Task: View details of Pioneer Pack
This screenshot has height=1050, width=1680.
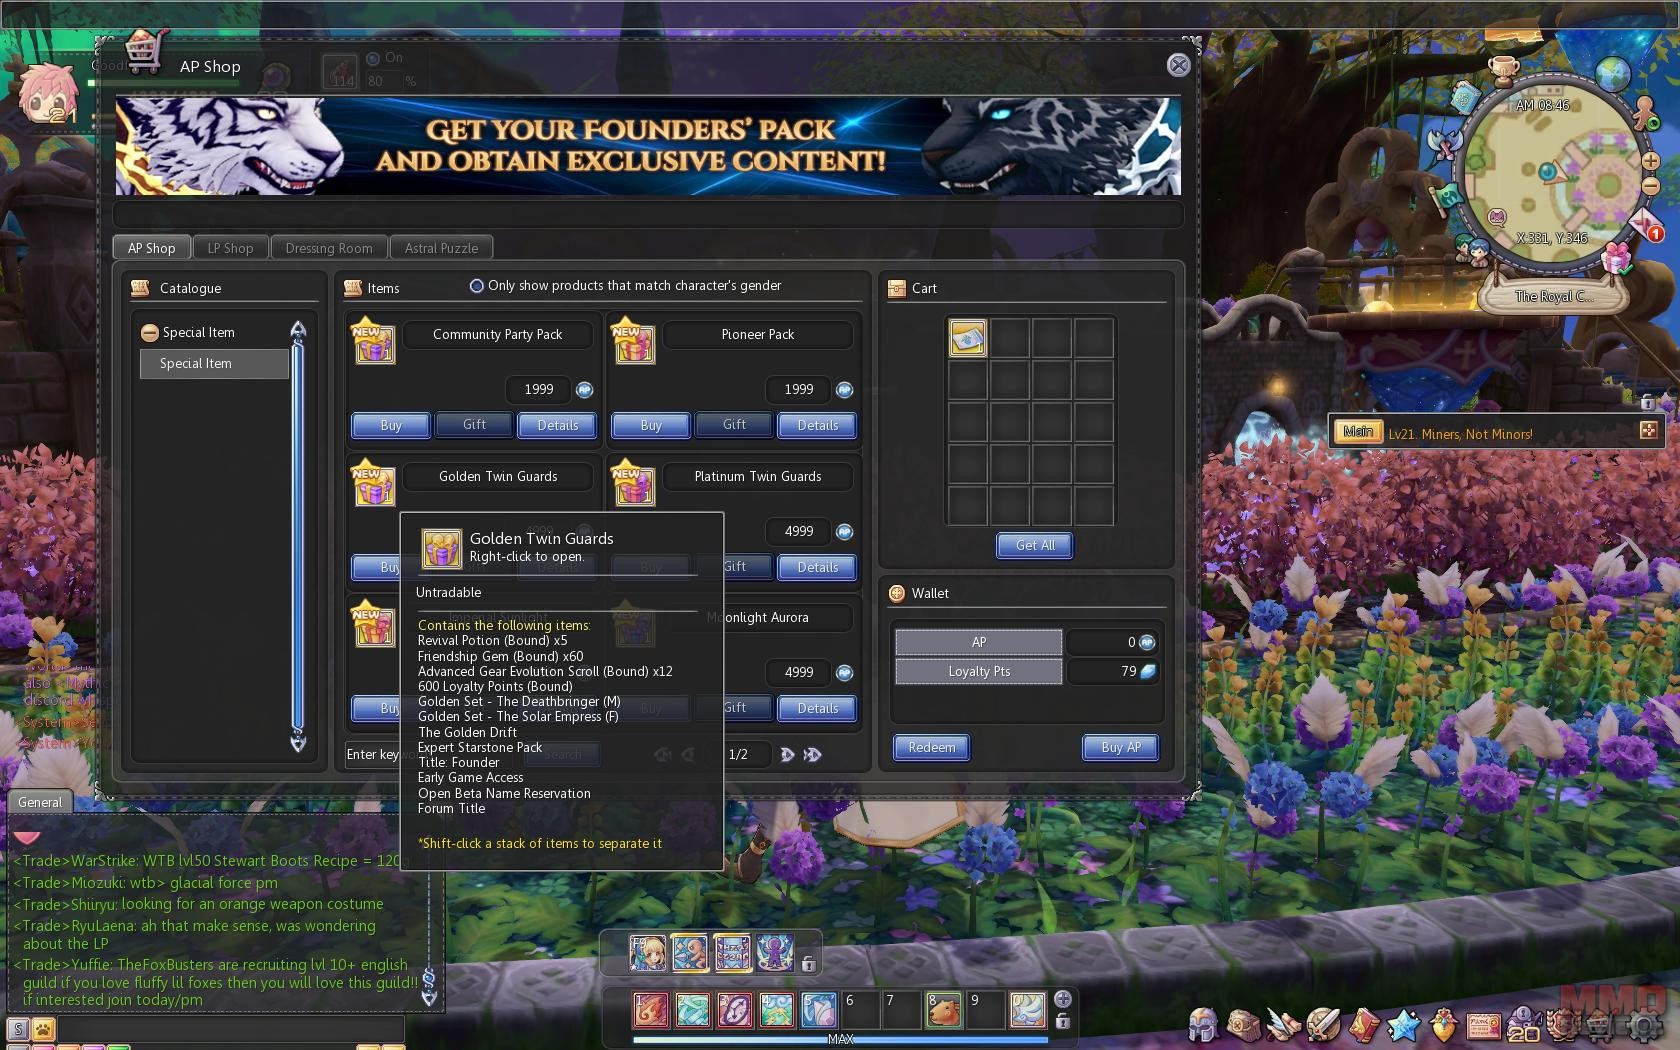Action: click(x=817, y=425)
